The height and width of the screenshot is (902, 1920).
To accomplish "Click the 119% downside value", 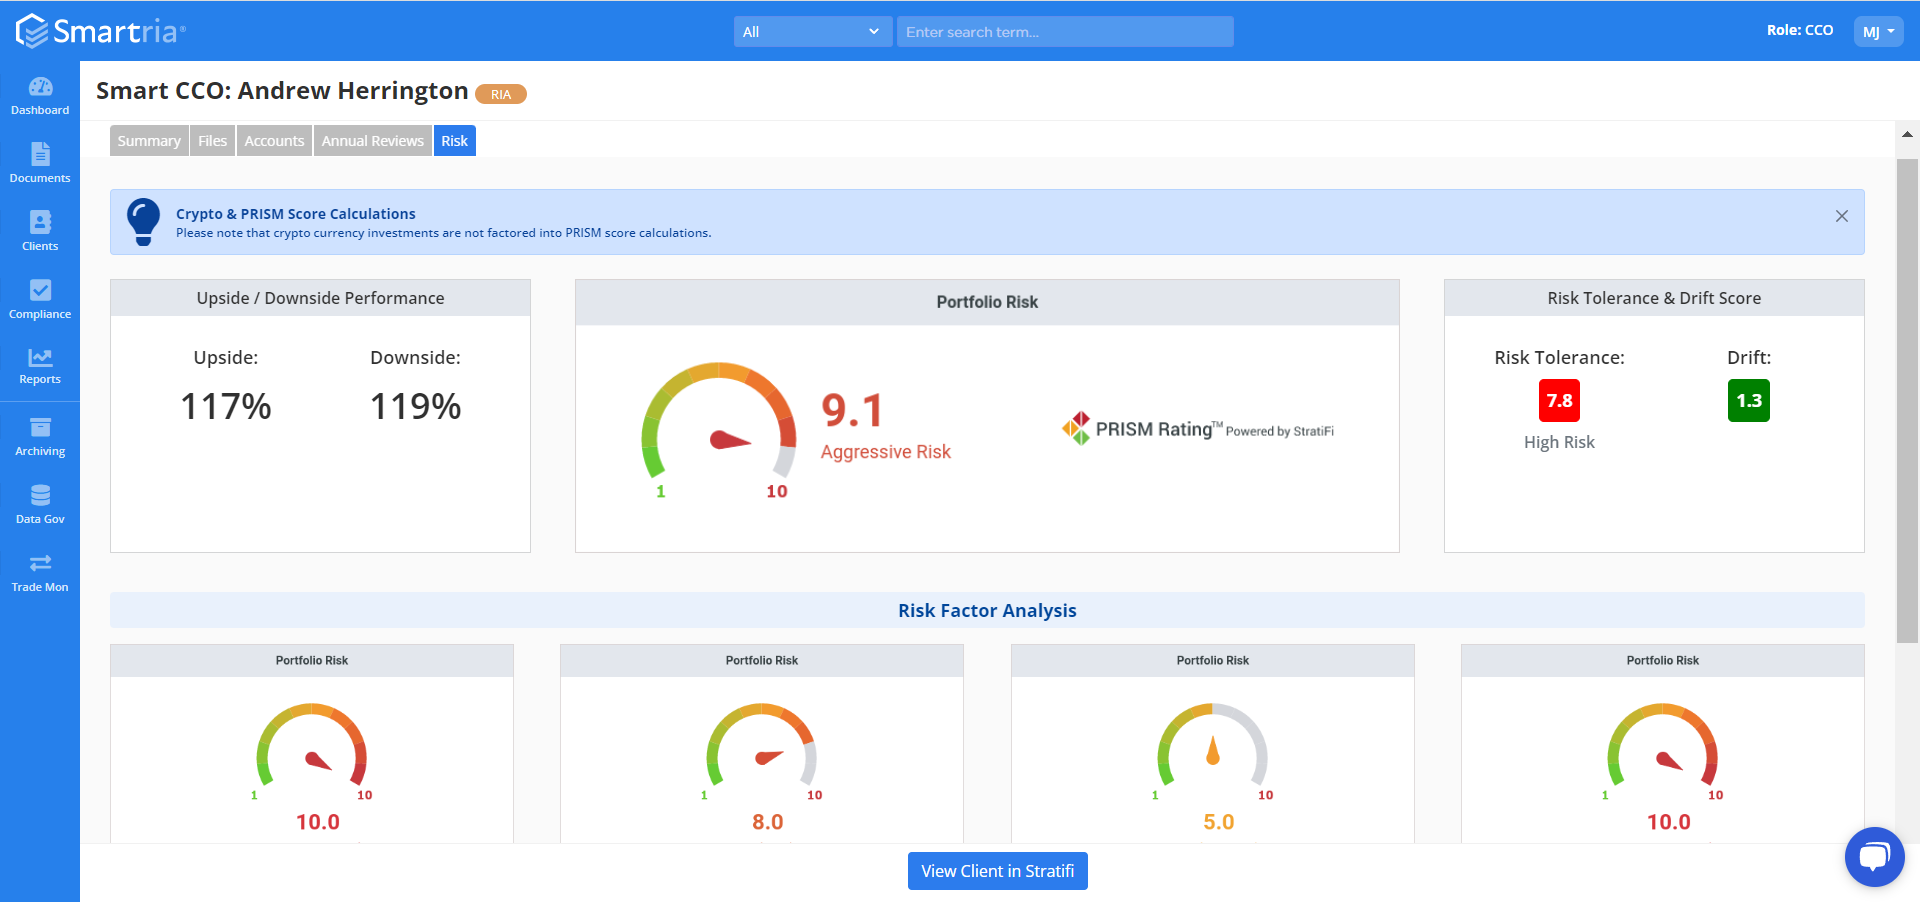I will [416, 406].
